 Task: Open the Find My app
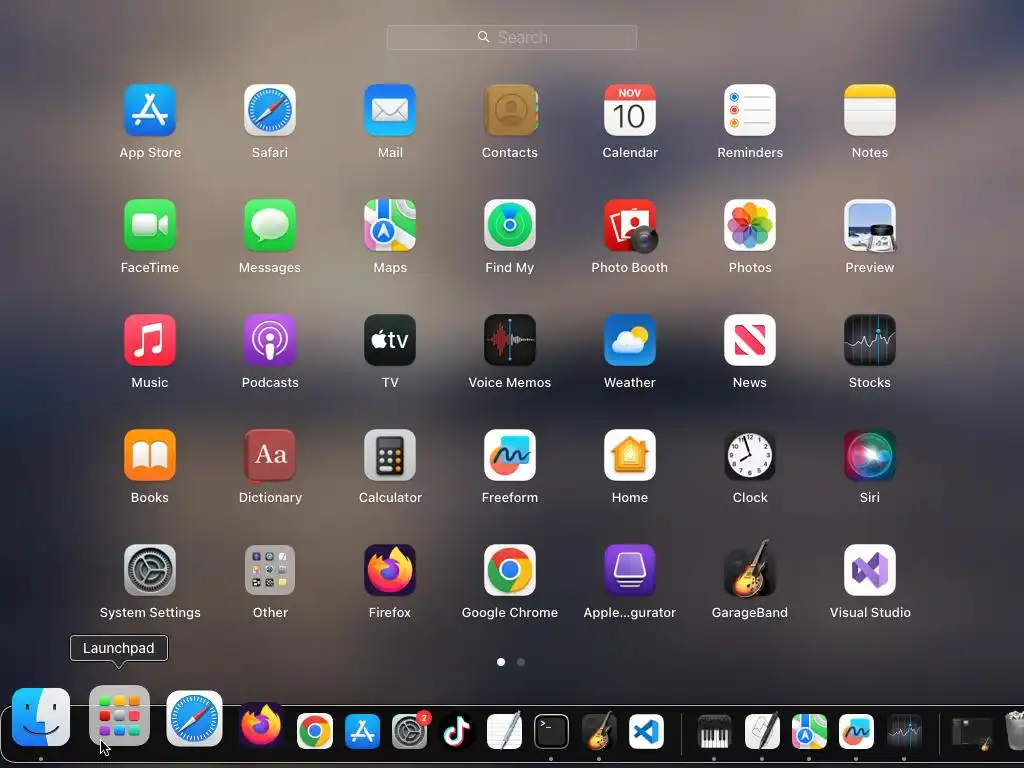[x=510, y=225]
